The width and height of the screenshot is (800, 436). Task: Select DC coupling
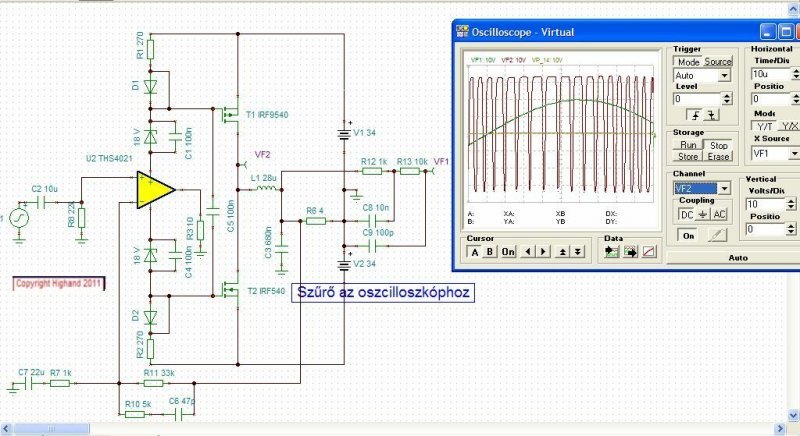point(687,215)
